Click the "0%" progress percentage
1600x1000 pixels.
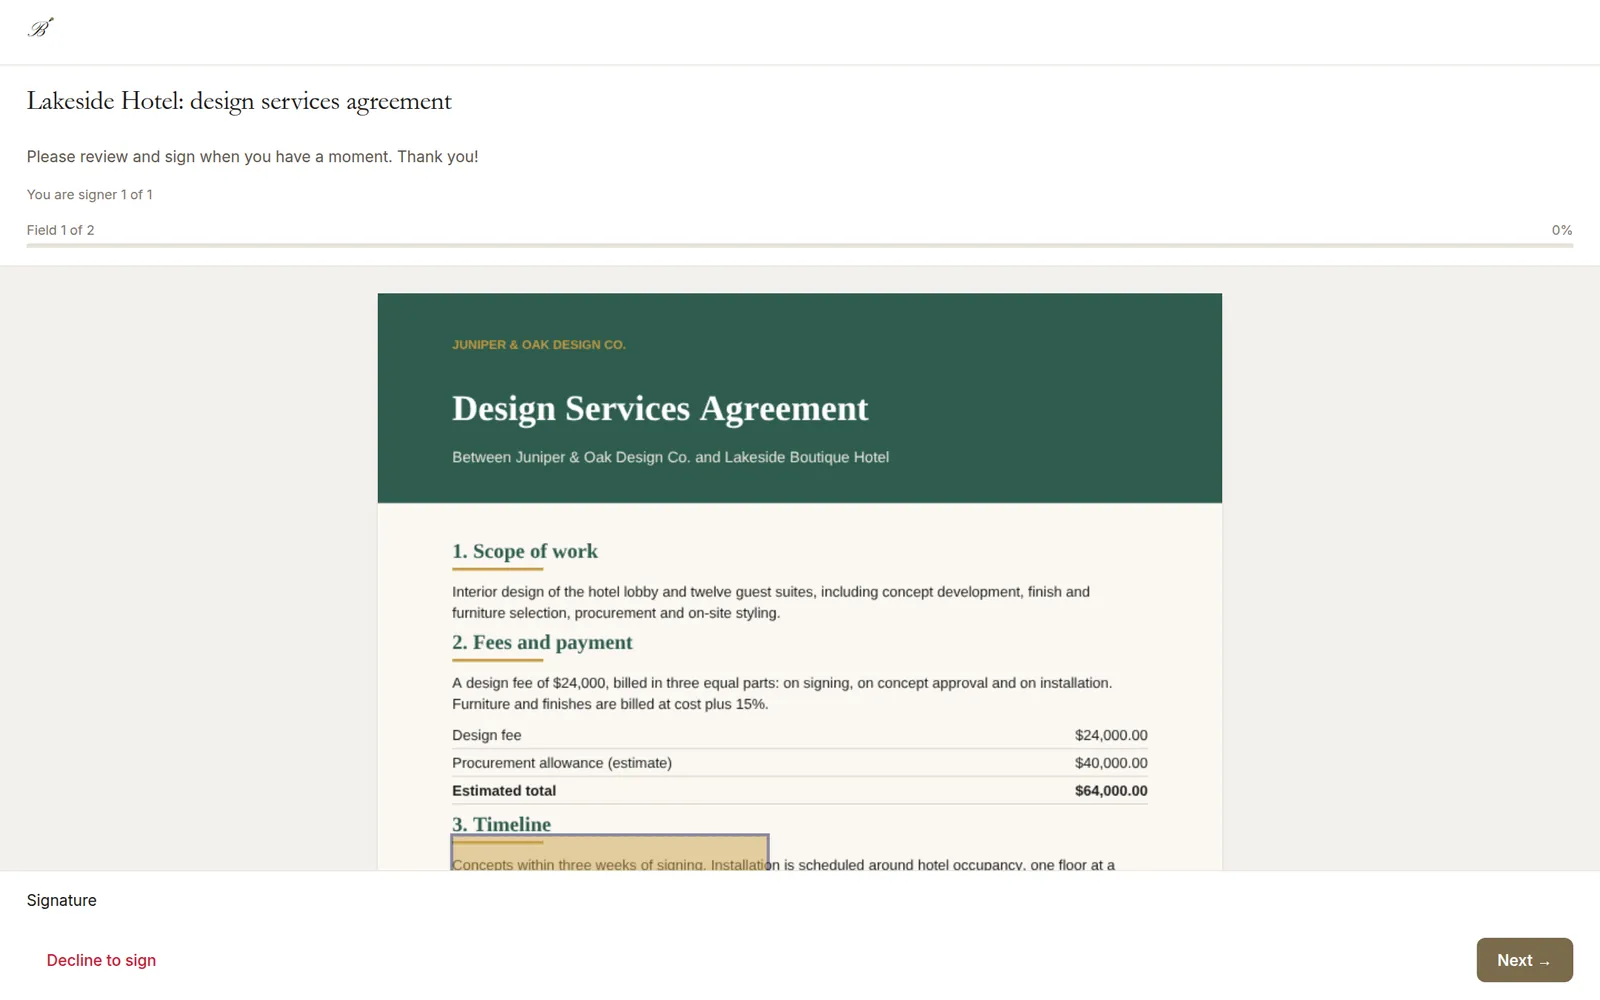1562,230
